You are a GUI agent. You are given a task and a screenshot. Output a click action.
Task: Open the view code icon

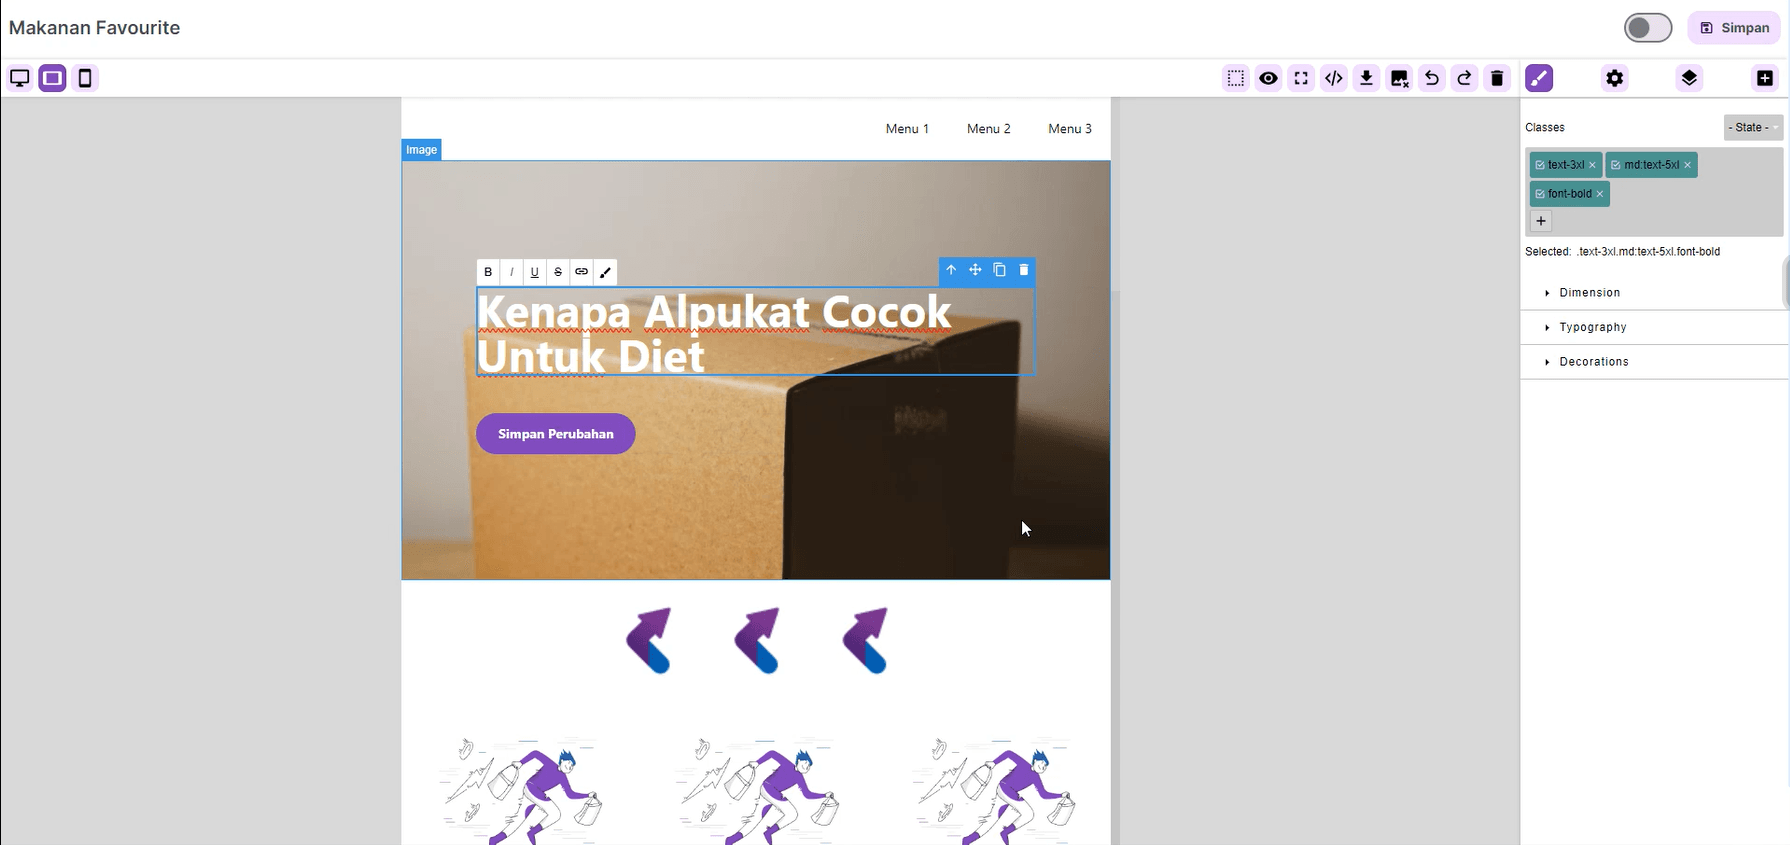[1333, 78]
